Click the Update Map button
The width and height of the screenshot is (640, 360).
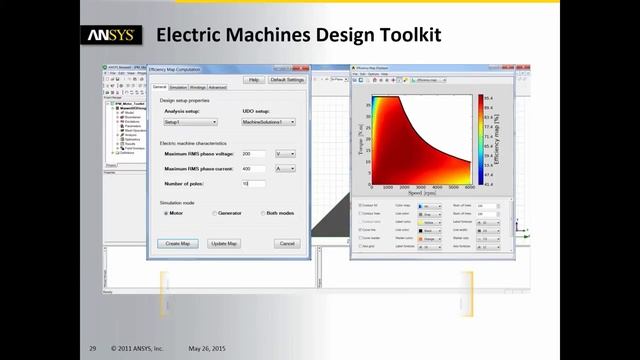click(x=224, y=244)
